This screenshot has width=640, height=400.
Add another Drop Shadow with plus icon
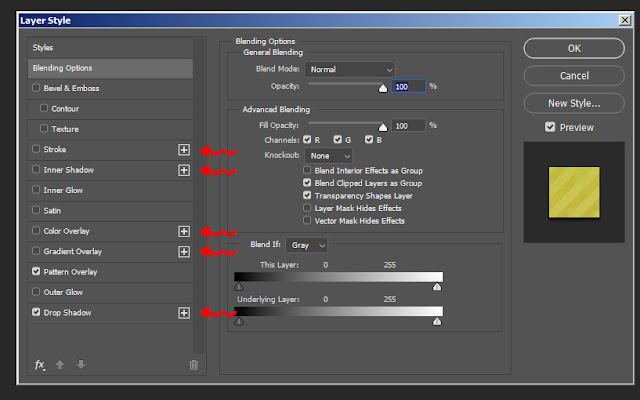(x=184, y=313)
